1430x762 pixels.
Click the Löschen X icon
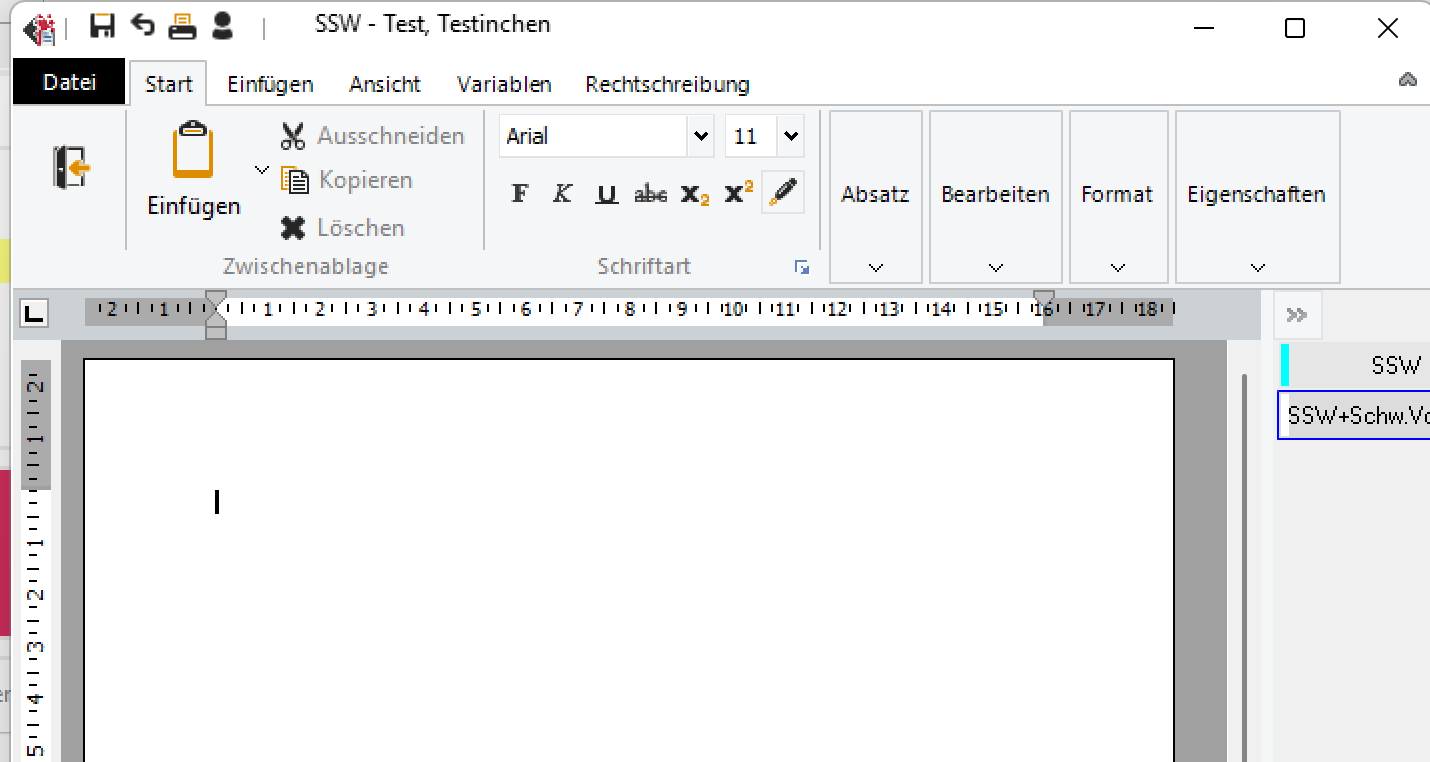(x=293, y=228)
